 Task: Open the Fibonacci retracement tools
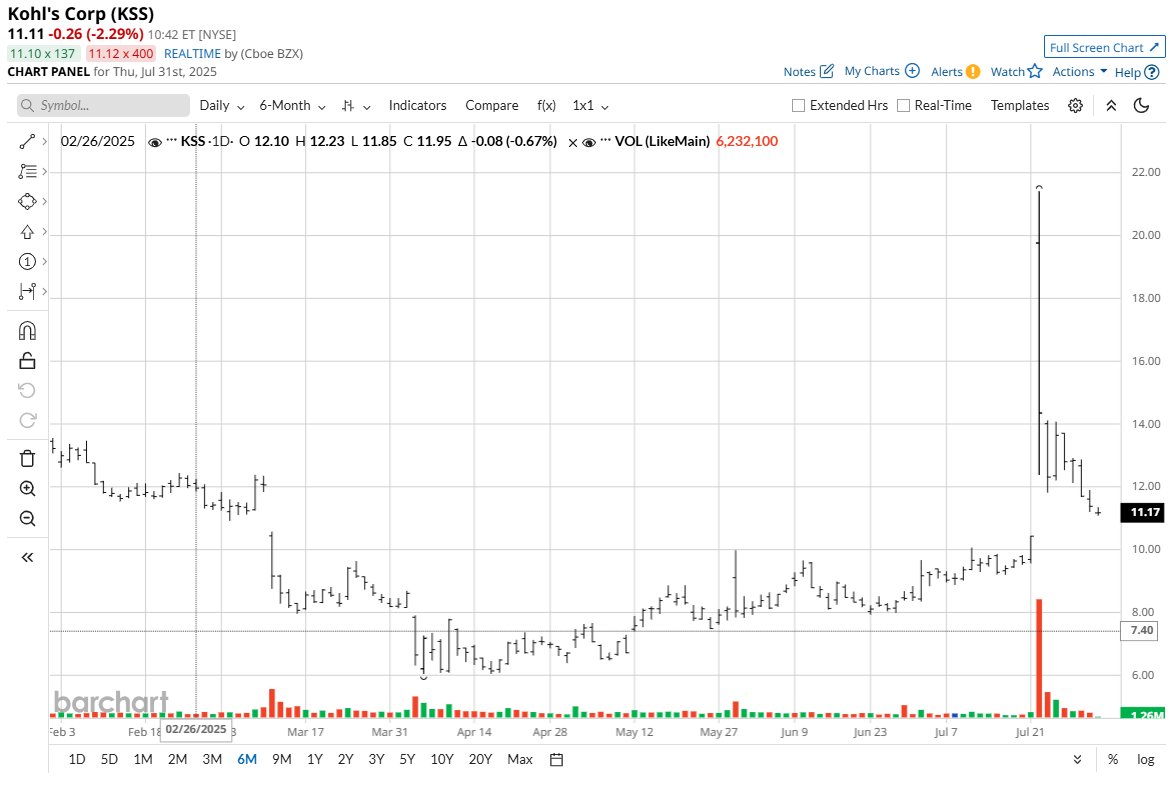tap(27, 171)
